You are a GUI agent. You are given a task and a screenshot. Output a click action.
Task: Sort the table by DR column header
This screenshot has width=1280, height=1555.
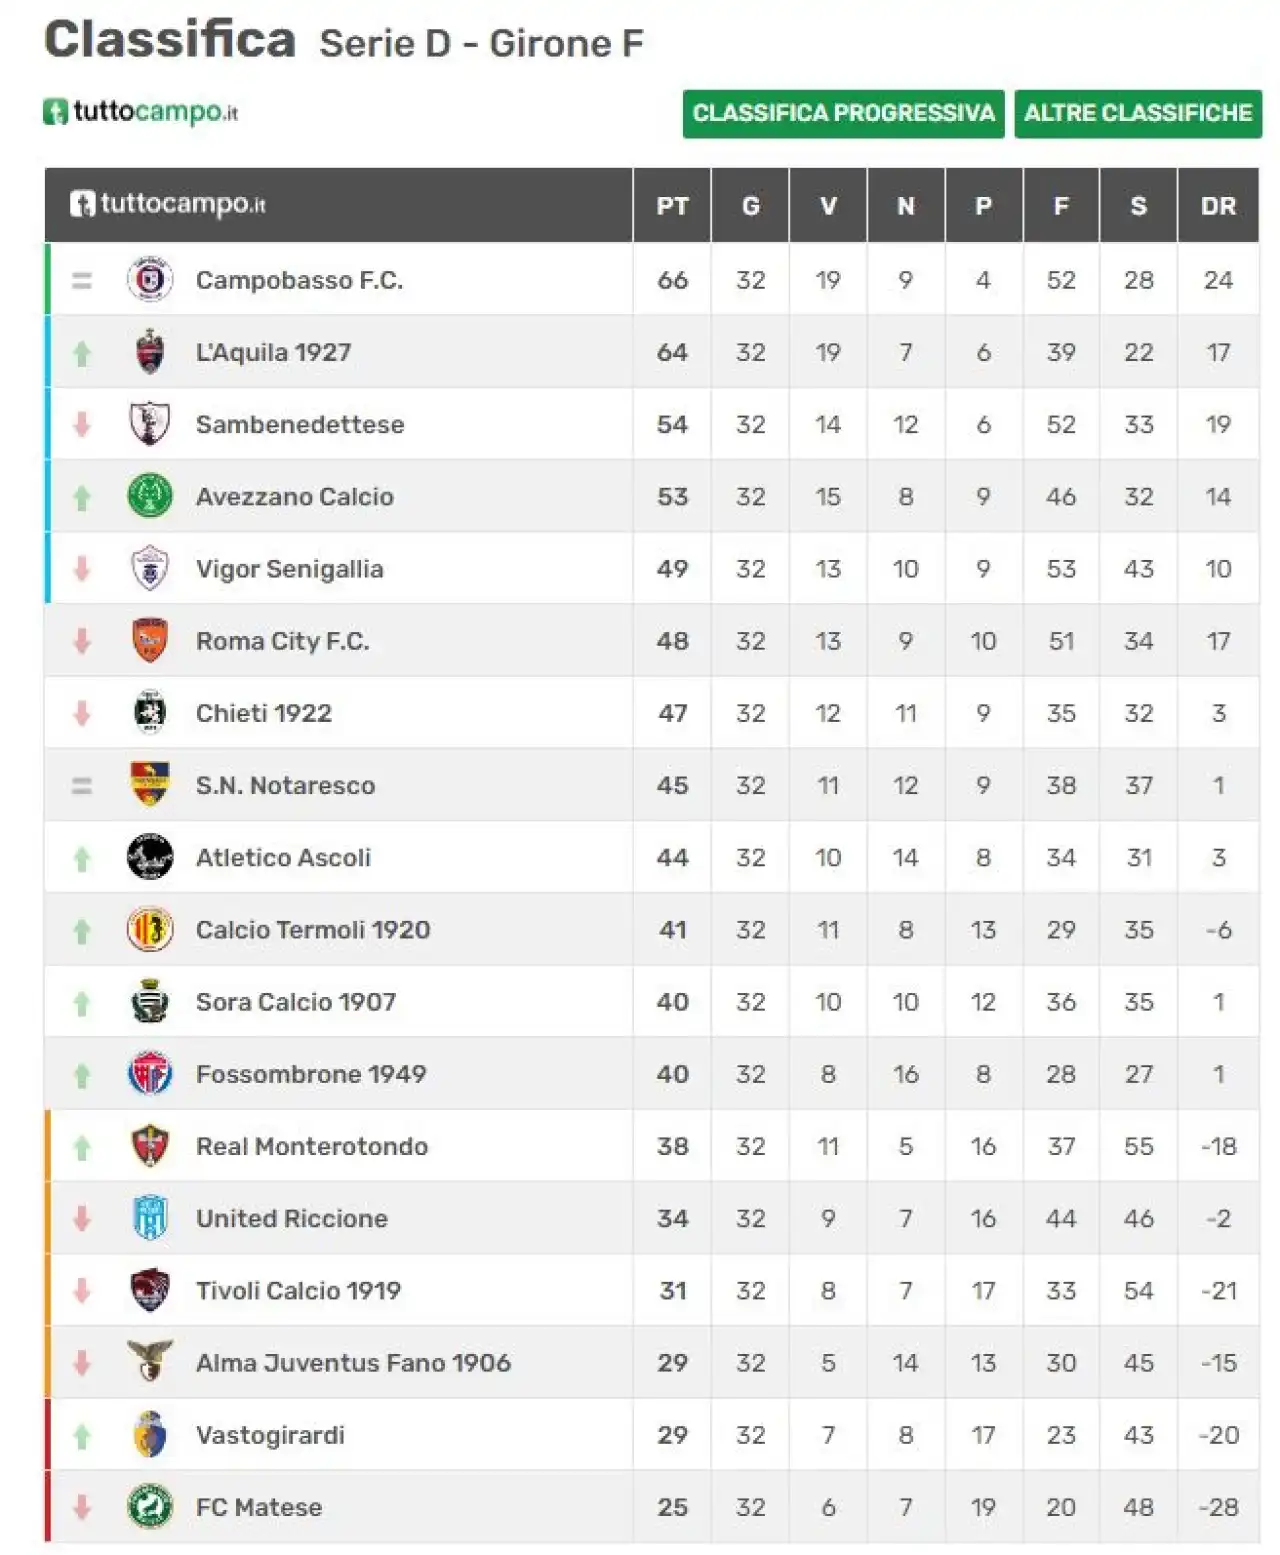click(x=1218, y=206)
